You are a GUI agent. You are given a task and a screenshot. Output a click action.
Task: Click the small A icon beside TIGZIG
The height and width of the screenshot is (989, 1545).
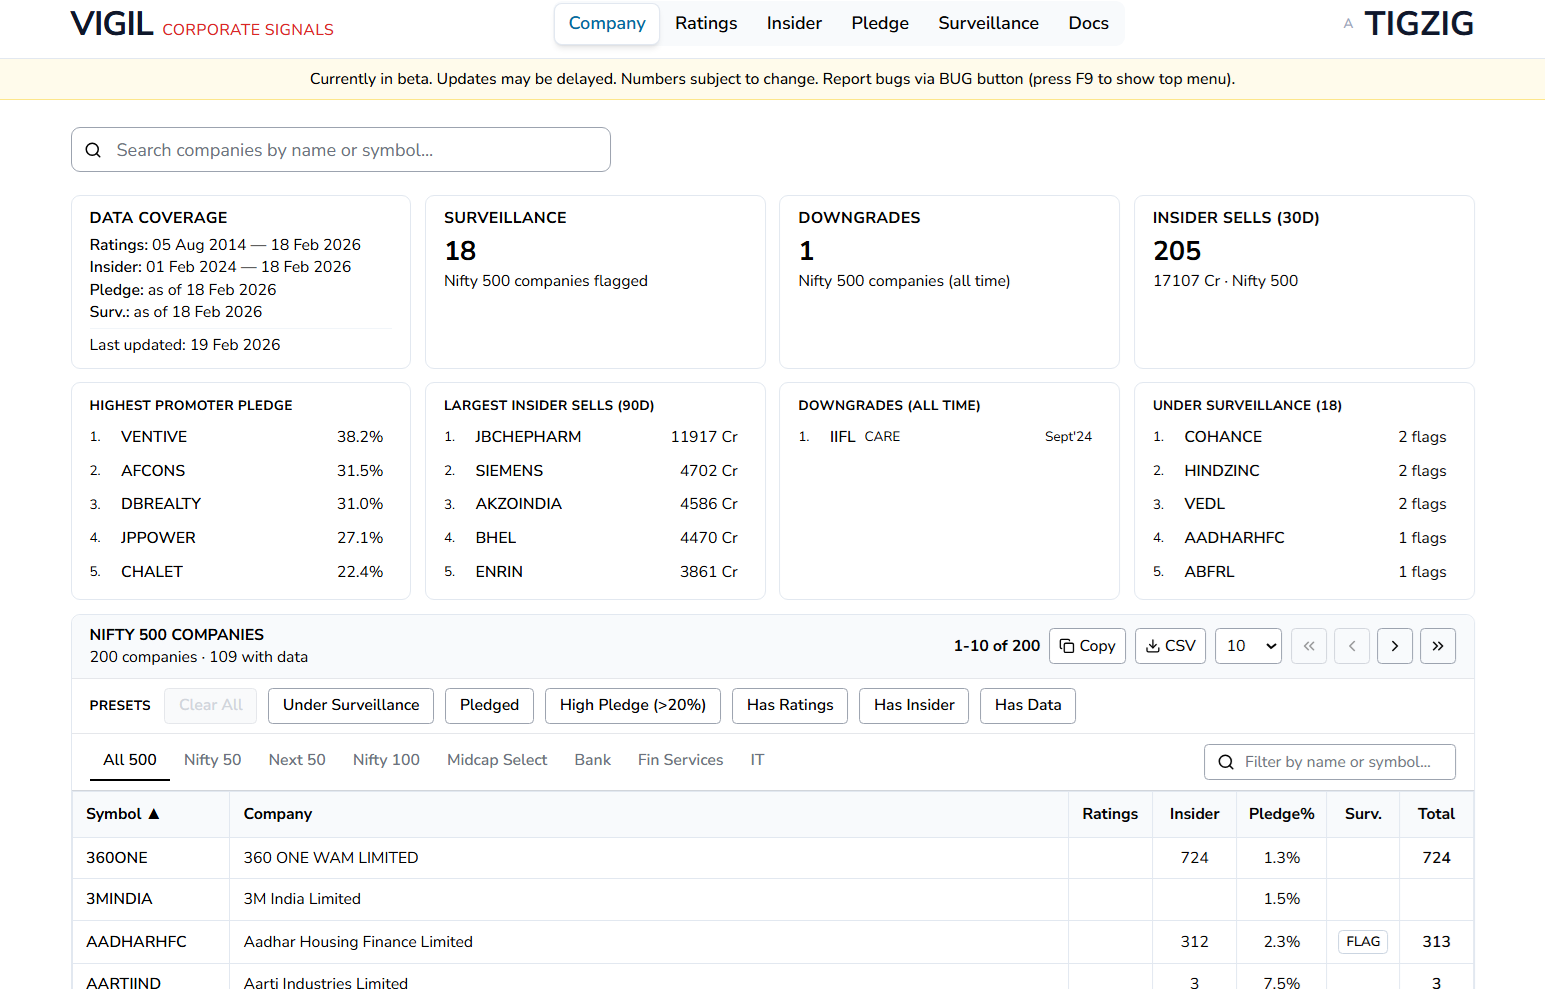(1348, 23)
